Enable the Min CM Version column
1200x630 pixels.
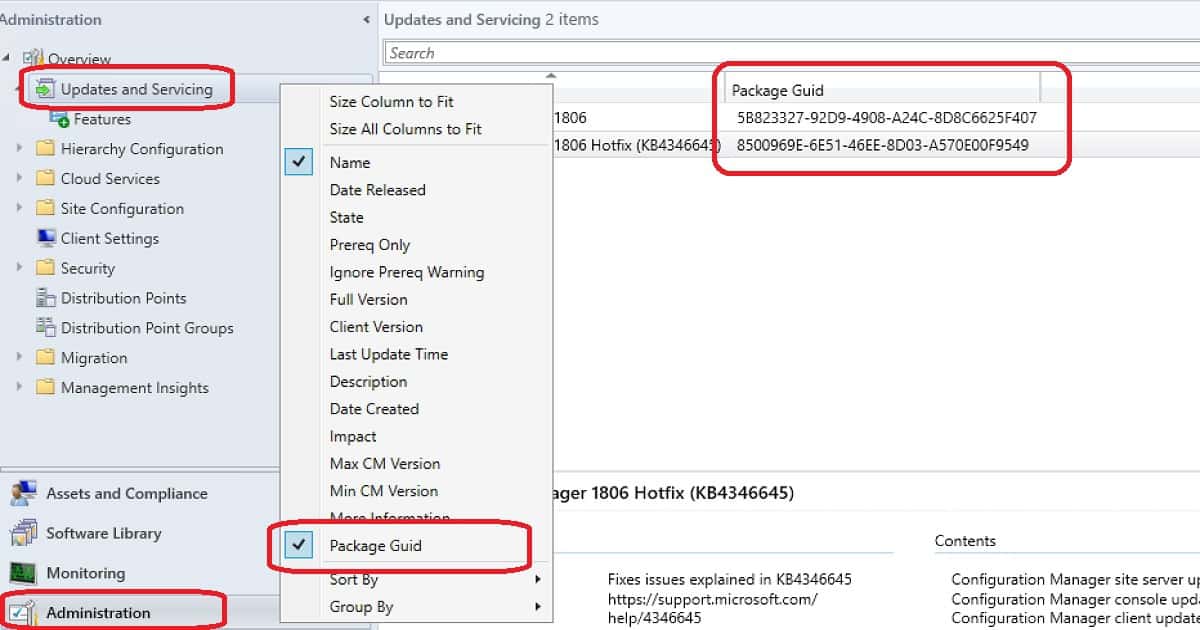pos(384,491)
